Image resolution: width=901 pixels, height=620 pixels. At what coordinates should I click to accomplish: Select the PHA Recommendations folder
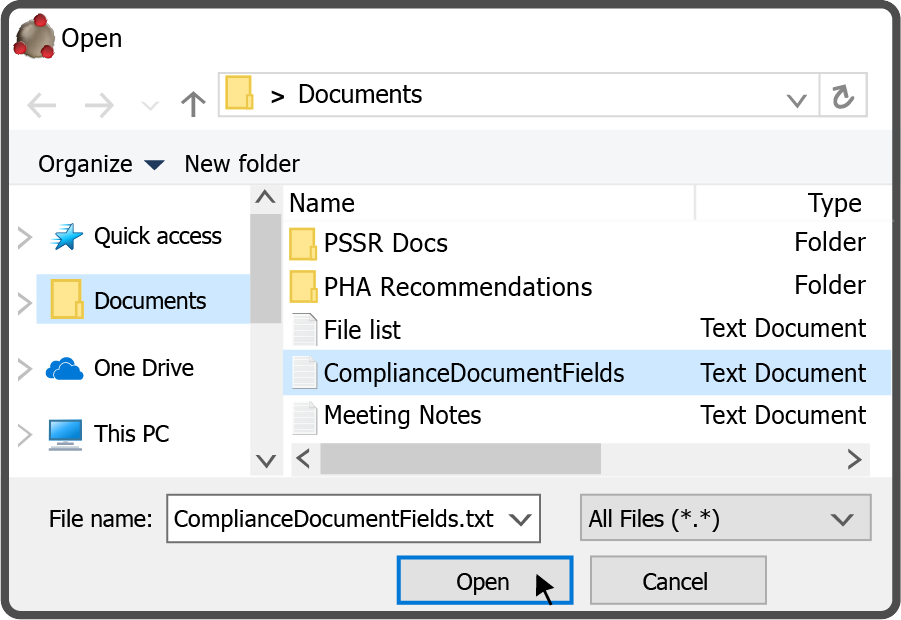(x=457, y=287)
